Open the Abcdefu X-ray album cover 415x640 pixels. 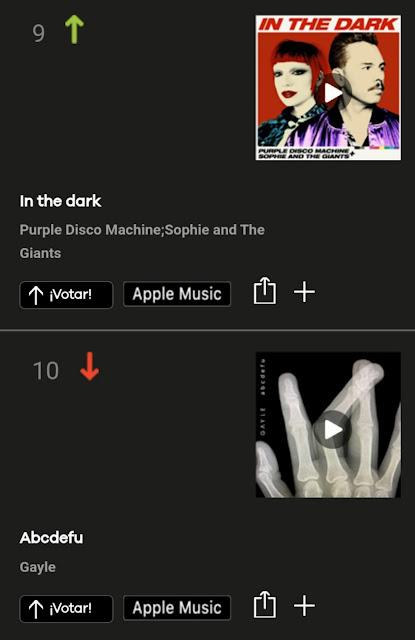[x=328, y=425]
